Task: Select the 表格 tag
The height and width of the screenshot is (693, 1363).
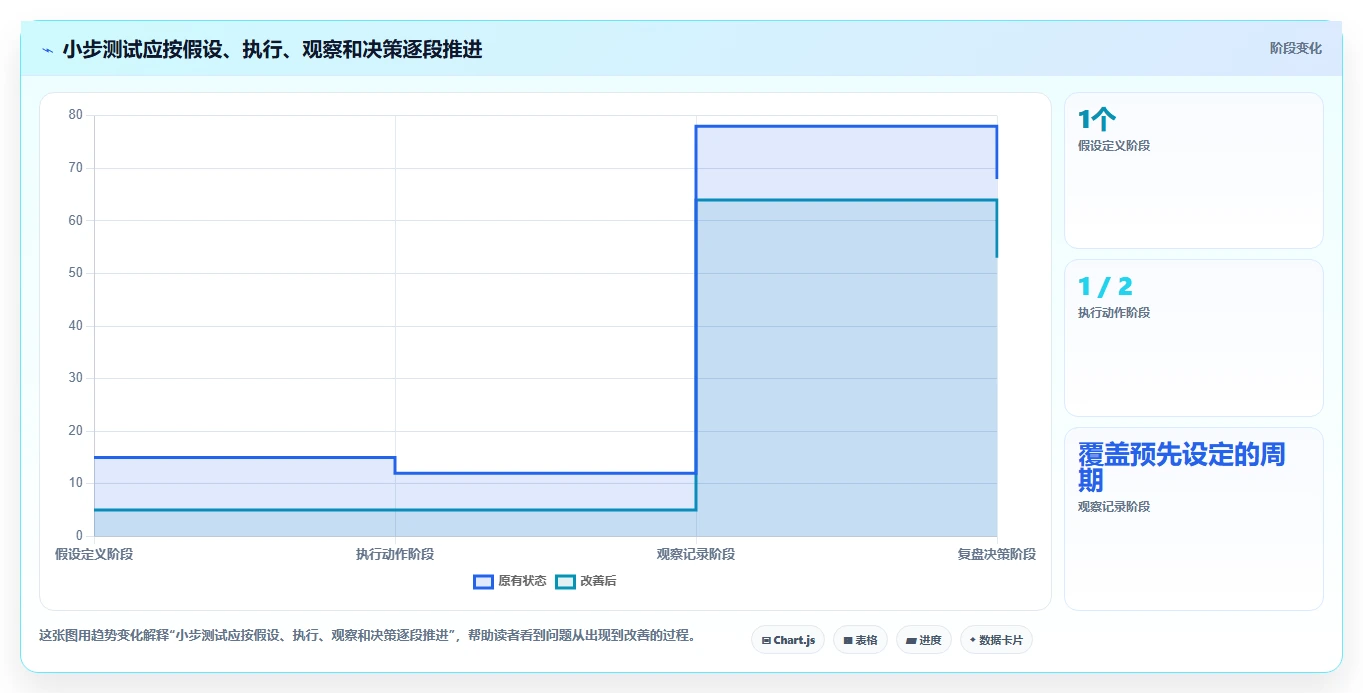Action: (860, 640)
